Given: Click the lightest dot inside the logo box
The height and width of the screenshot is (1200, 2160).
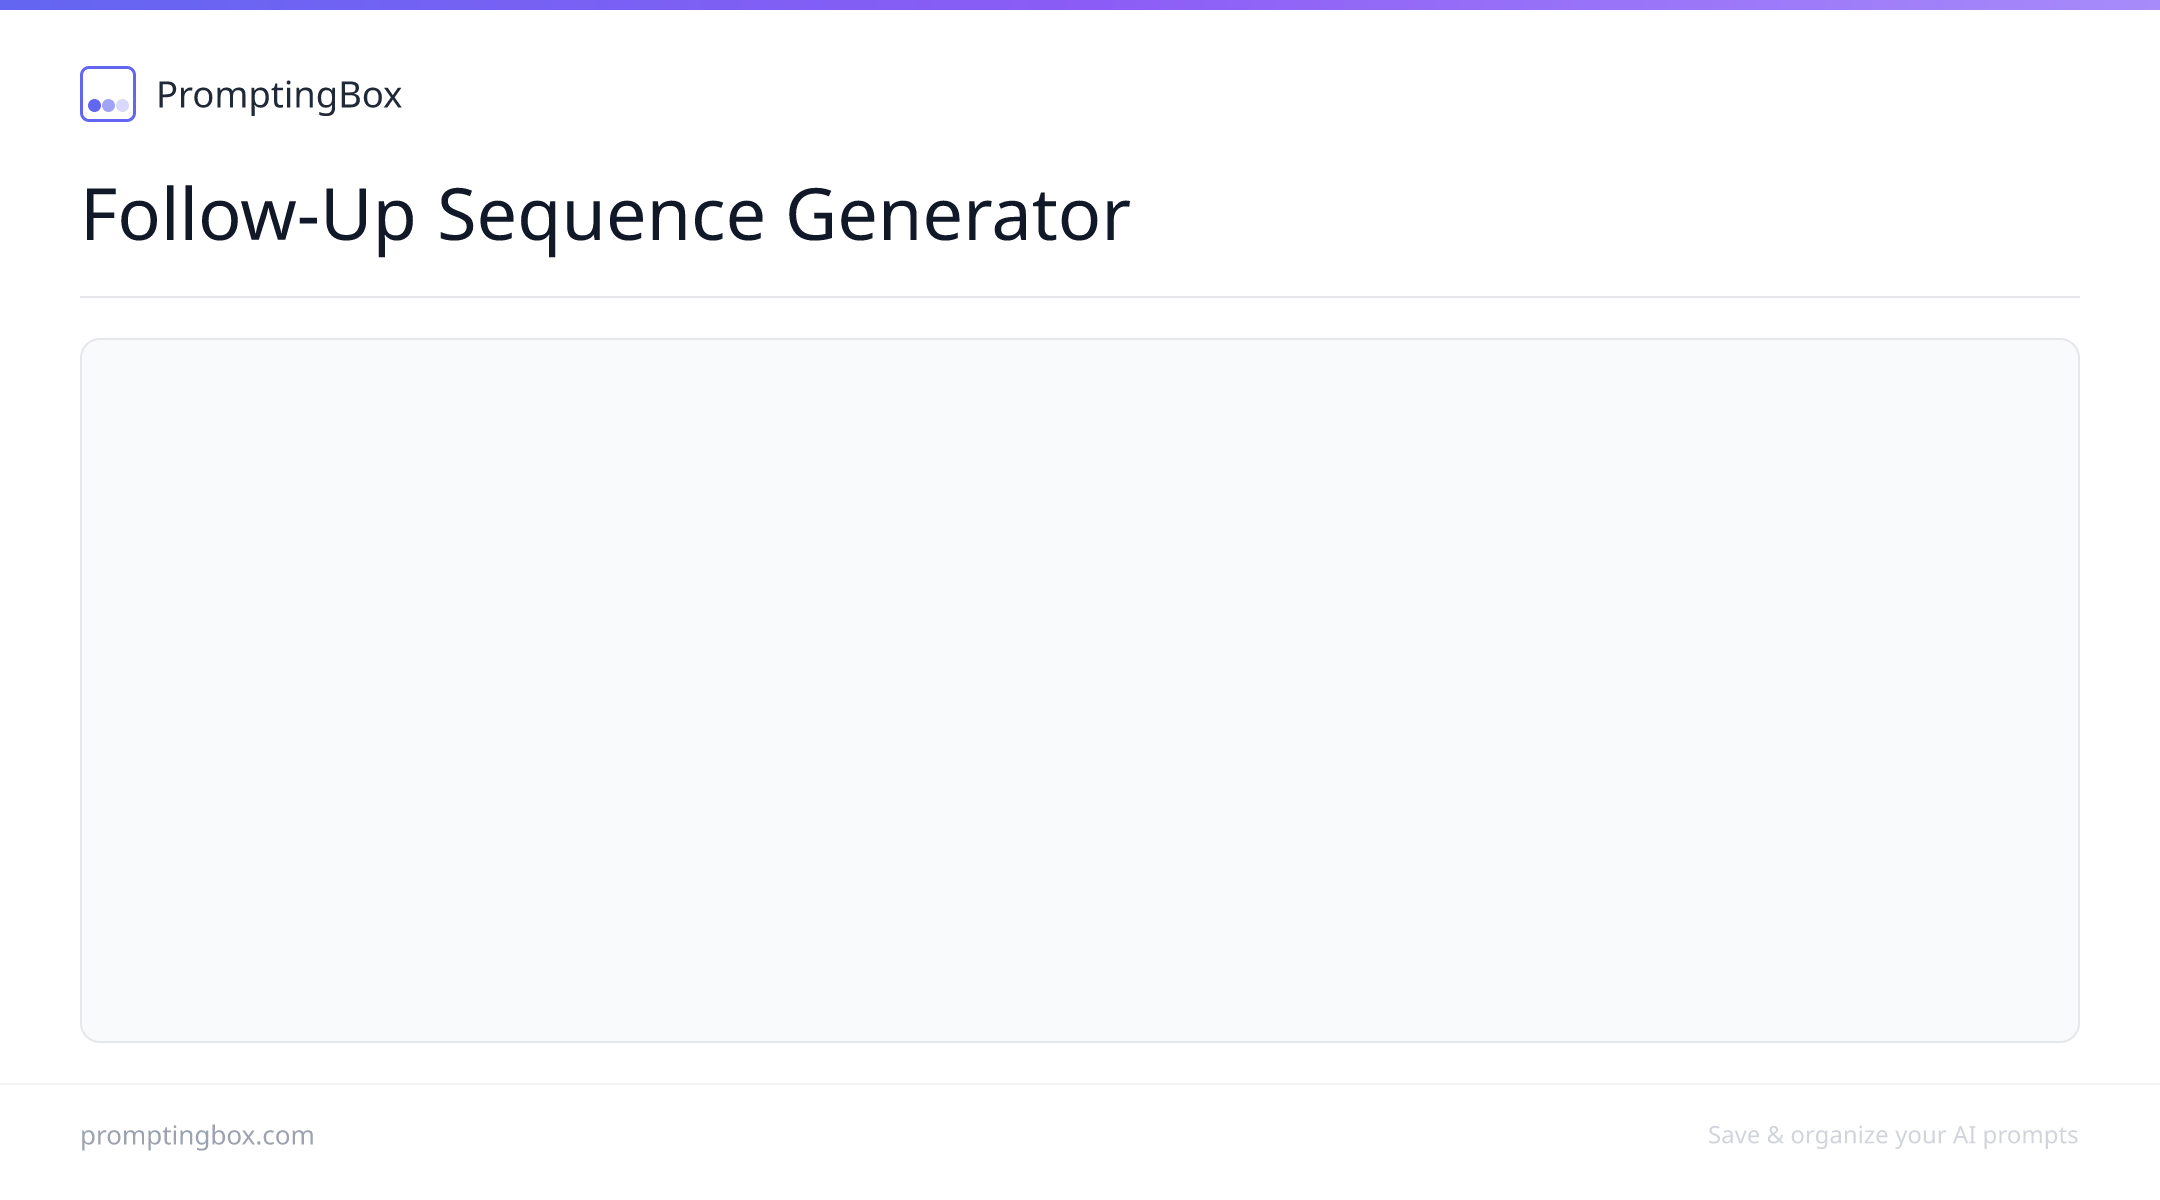Looking at the screenshot, I should [123, 105].
